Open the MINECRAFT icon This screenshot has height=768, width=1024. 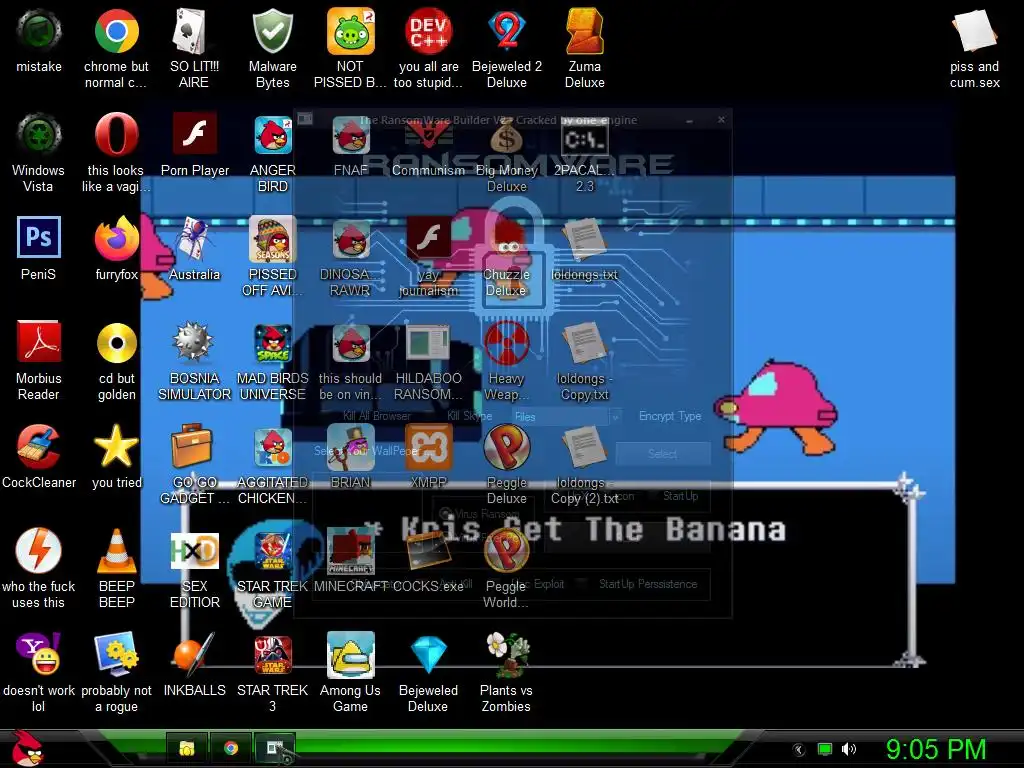351,551
